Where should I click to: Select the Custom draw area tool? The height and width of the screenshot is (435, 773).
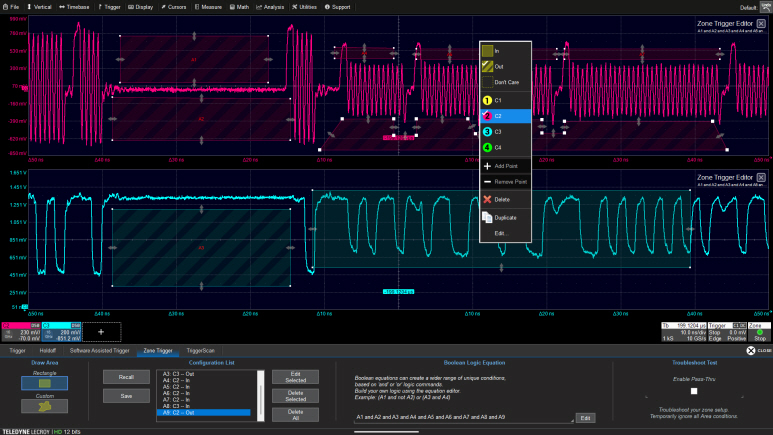click(x=44, y=406)
